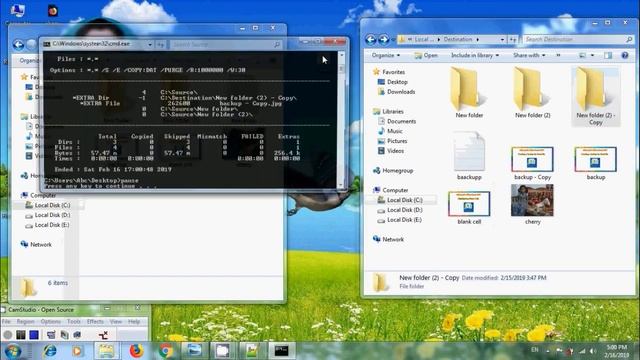
Task: Expand Local breadcrumb arrow in address bar
Action: click(x=439, y=39)
